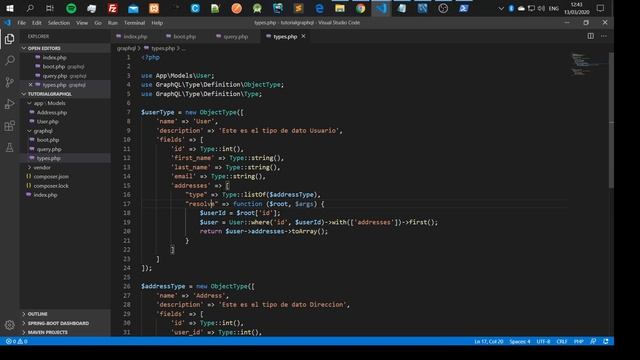Open the File menu
The image size is (640, 360).
click(x=21, y=23)
